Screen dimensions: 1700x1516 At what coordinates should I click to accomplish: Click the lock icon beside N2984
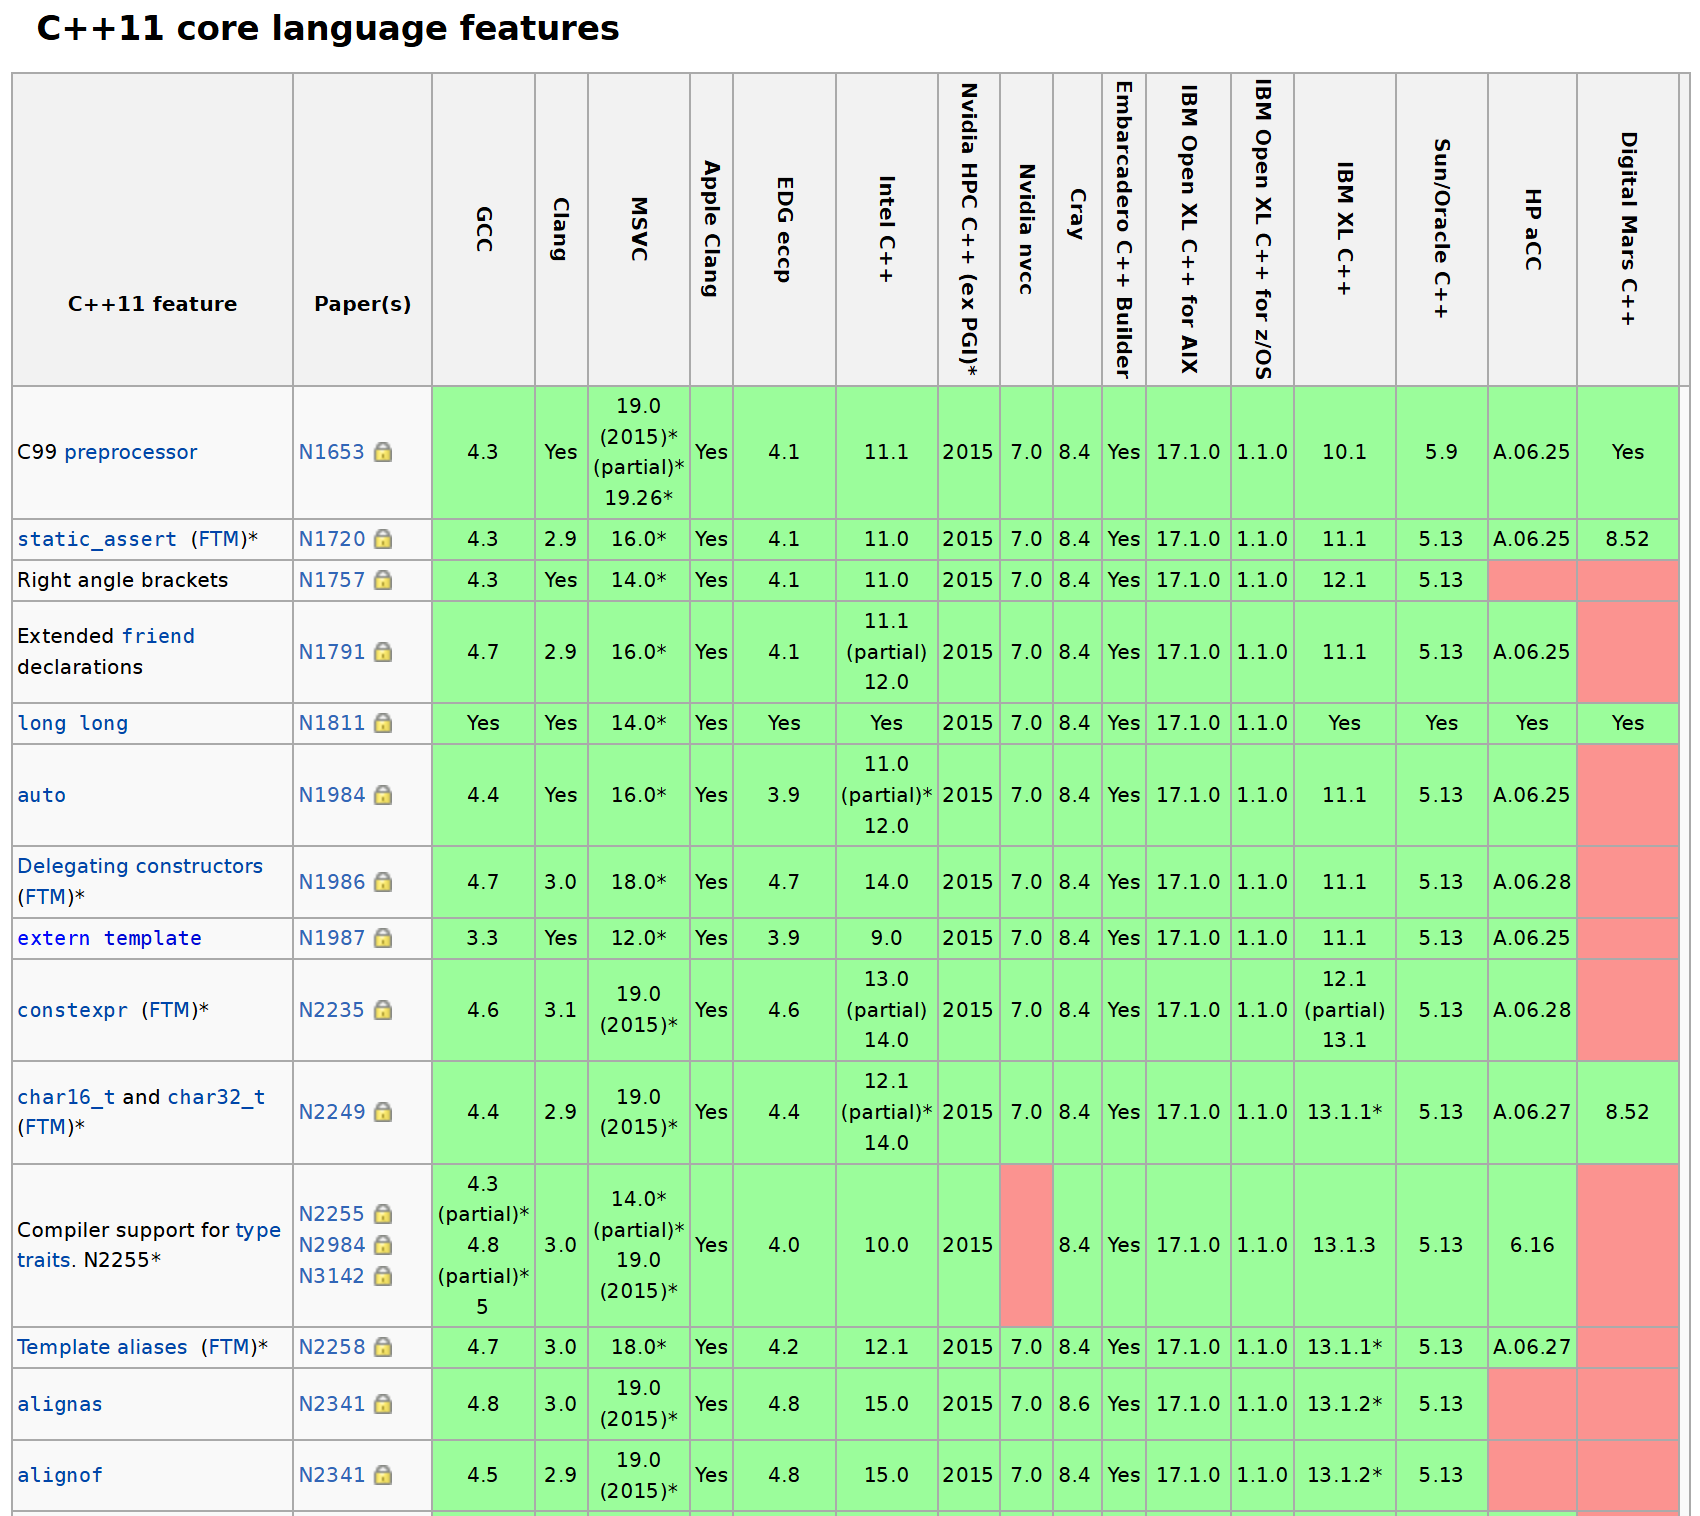tap(383, 1245)
